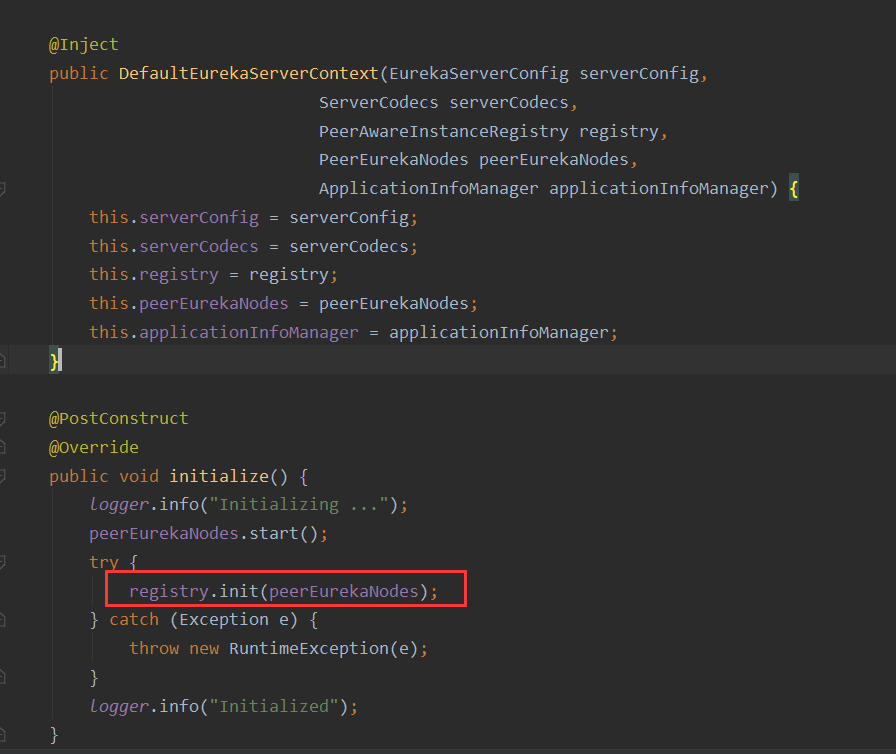This screenshot has width=896, height=754.
Task: Select the PeerAwareInstanceRegistry type
Action: tap(443, 131)
